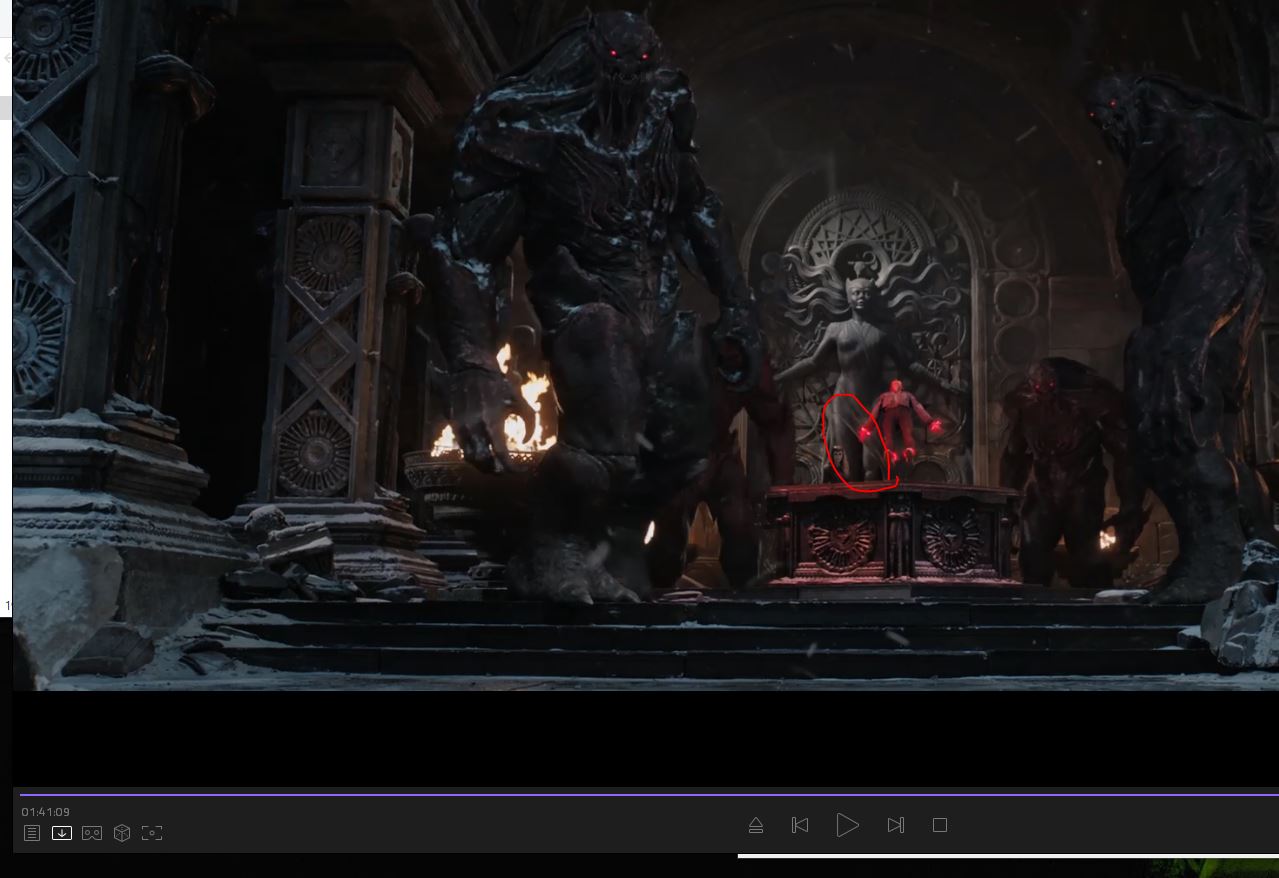Start playback with the Play button
Screen dimensions: 1279x878
click(847, 825)
